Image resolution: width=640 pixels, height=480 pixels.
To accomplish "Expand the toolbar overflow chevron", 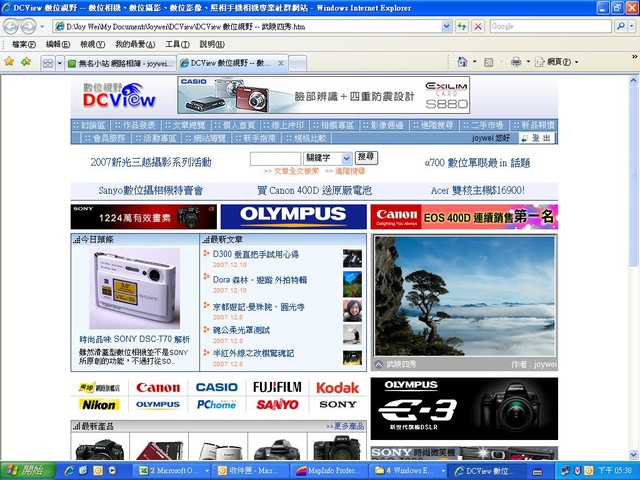I will (x=635, y=57).
